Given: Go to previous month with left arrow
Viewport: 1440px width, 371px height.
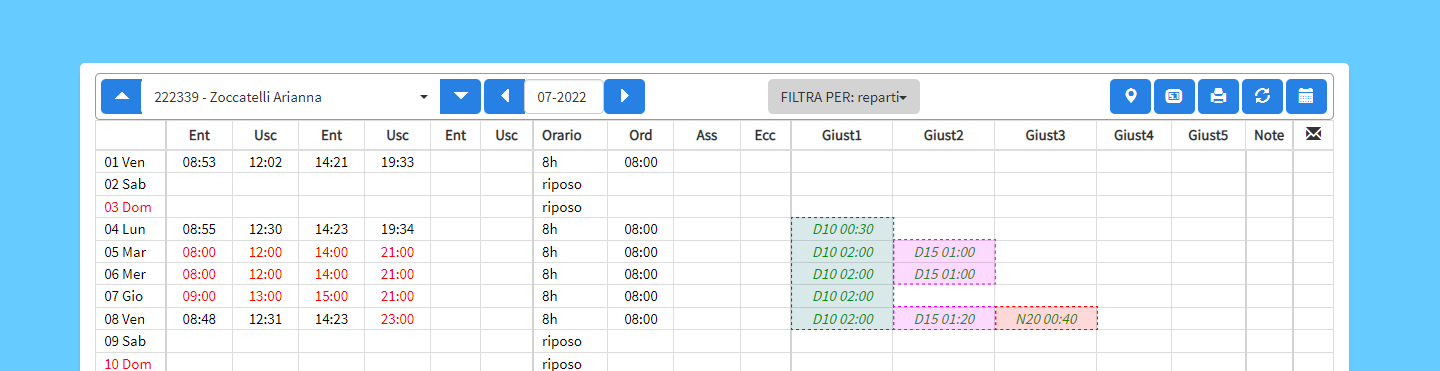Looking at the screenshot, I should click(x=505, y=97).
